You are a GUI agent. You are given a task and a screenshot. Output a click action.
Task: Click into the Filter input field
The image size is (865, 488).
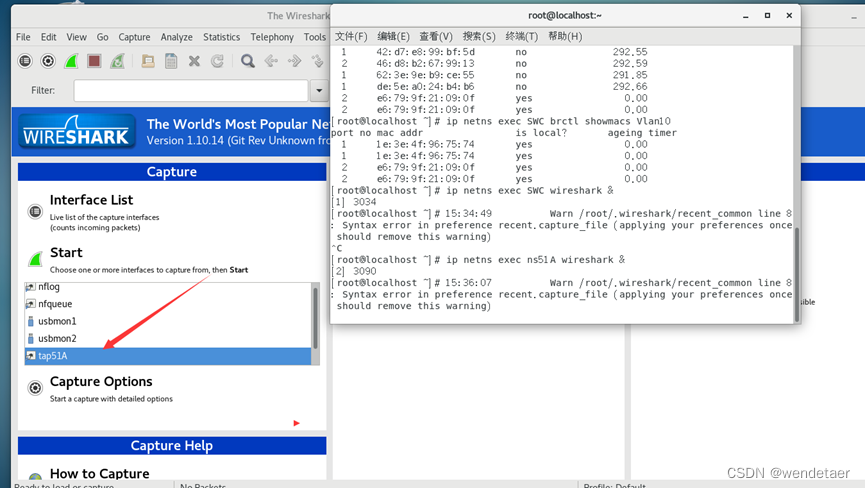[x=191, y=90]
